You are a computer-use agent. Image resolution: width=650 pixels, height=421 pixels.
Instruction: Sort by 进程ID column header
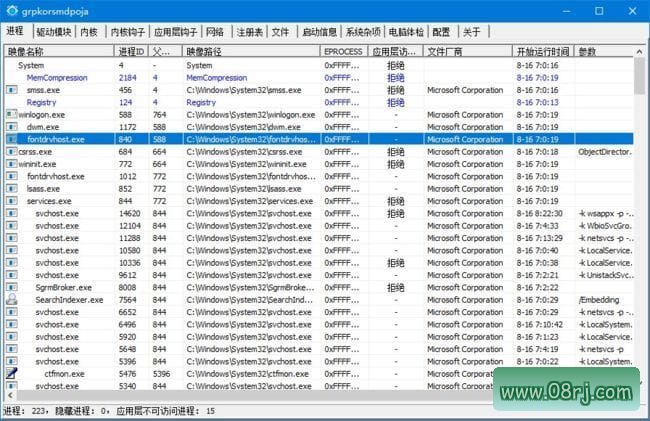click(131, 51)
